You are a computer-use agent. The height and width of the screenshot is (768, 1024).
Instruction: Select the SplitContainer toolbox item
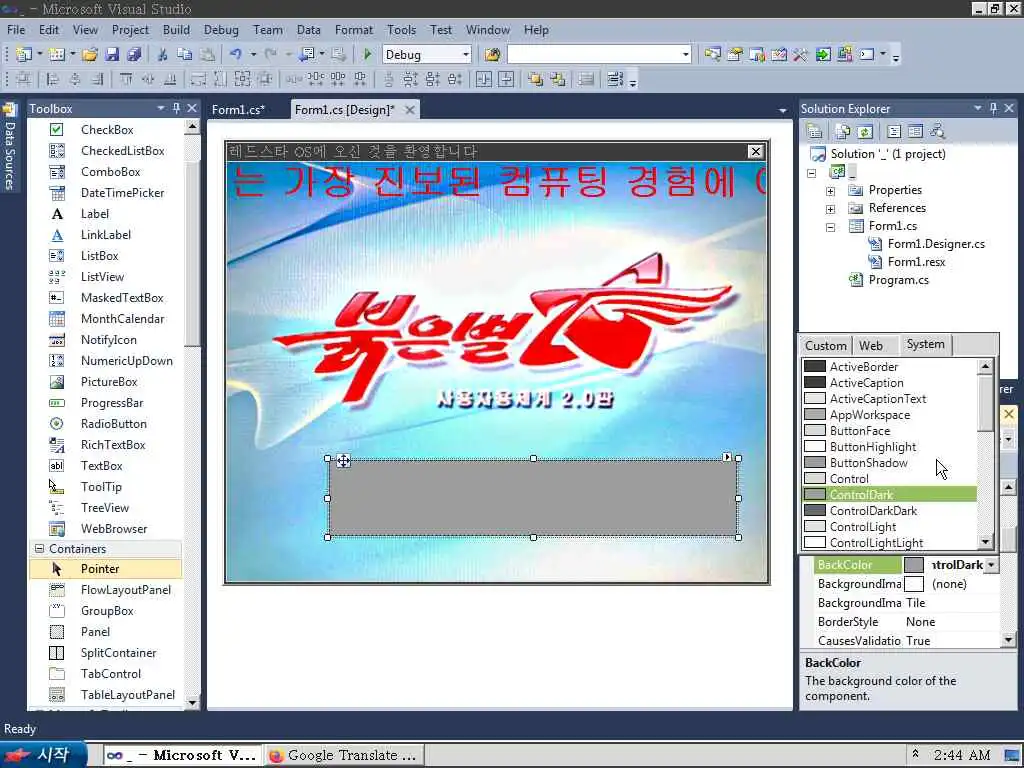coord(104,653)
